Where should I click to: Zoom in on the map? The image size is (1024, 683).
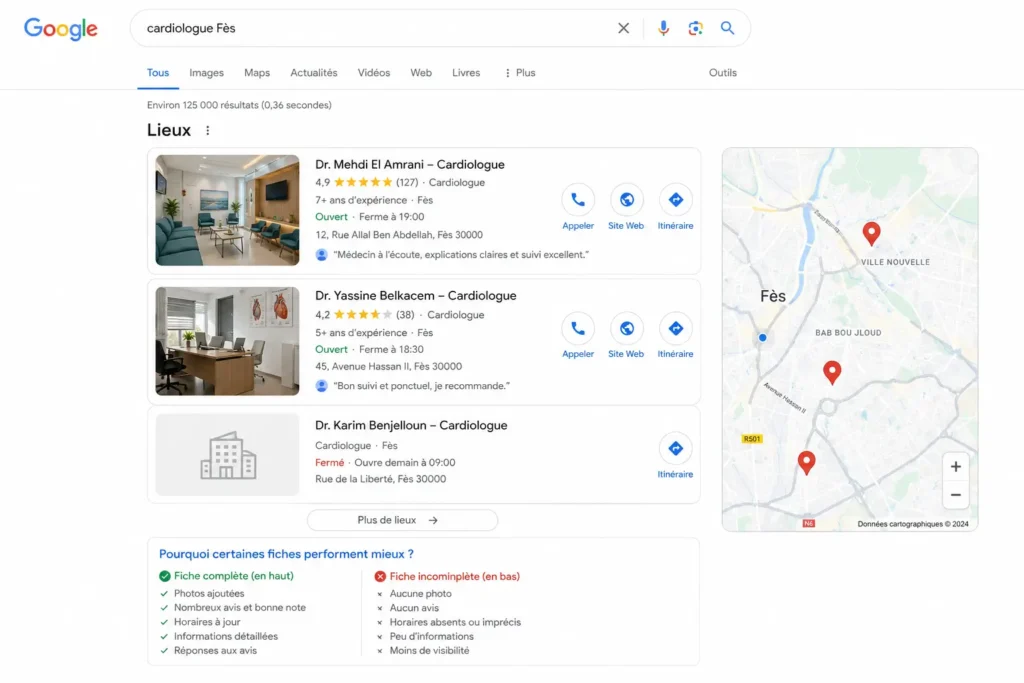coord(955,467)
